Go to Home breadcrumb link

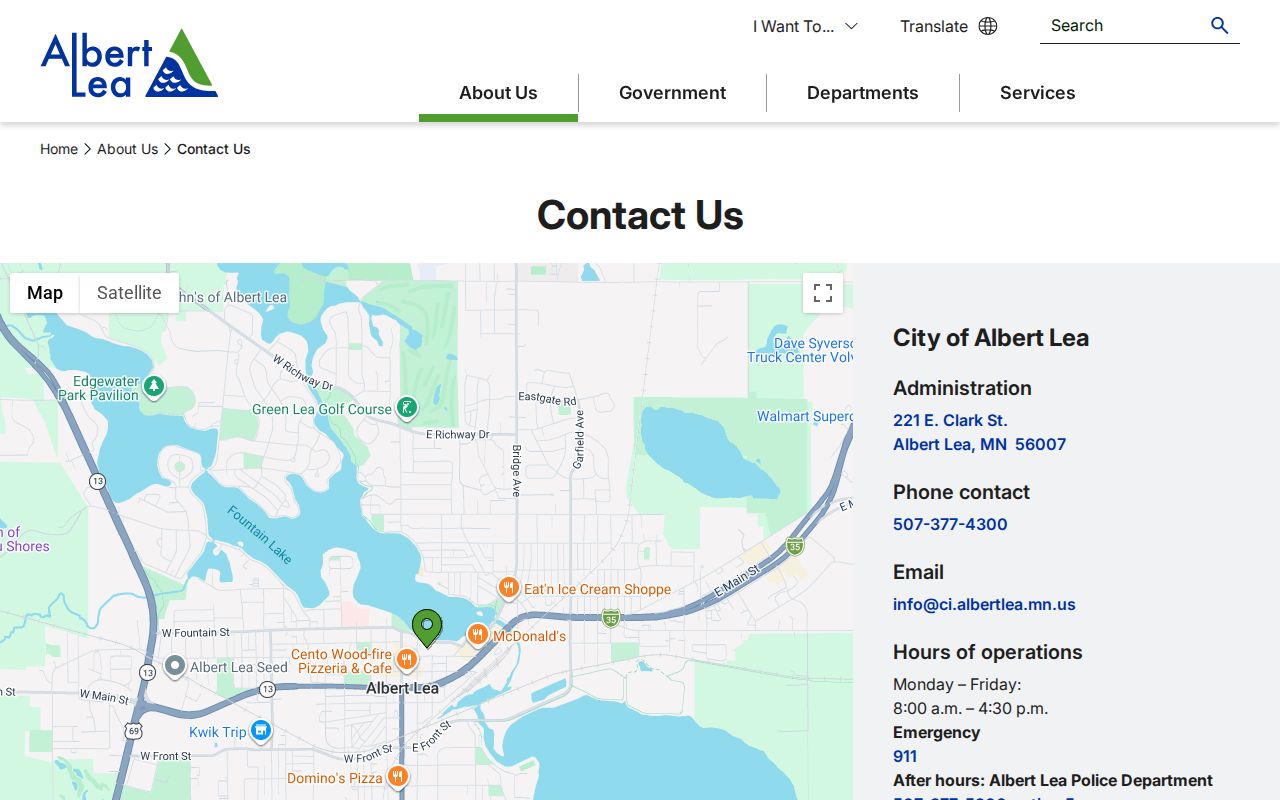[x=59, y=149]
